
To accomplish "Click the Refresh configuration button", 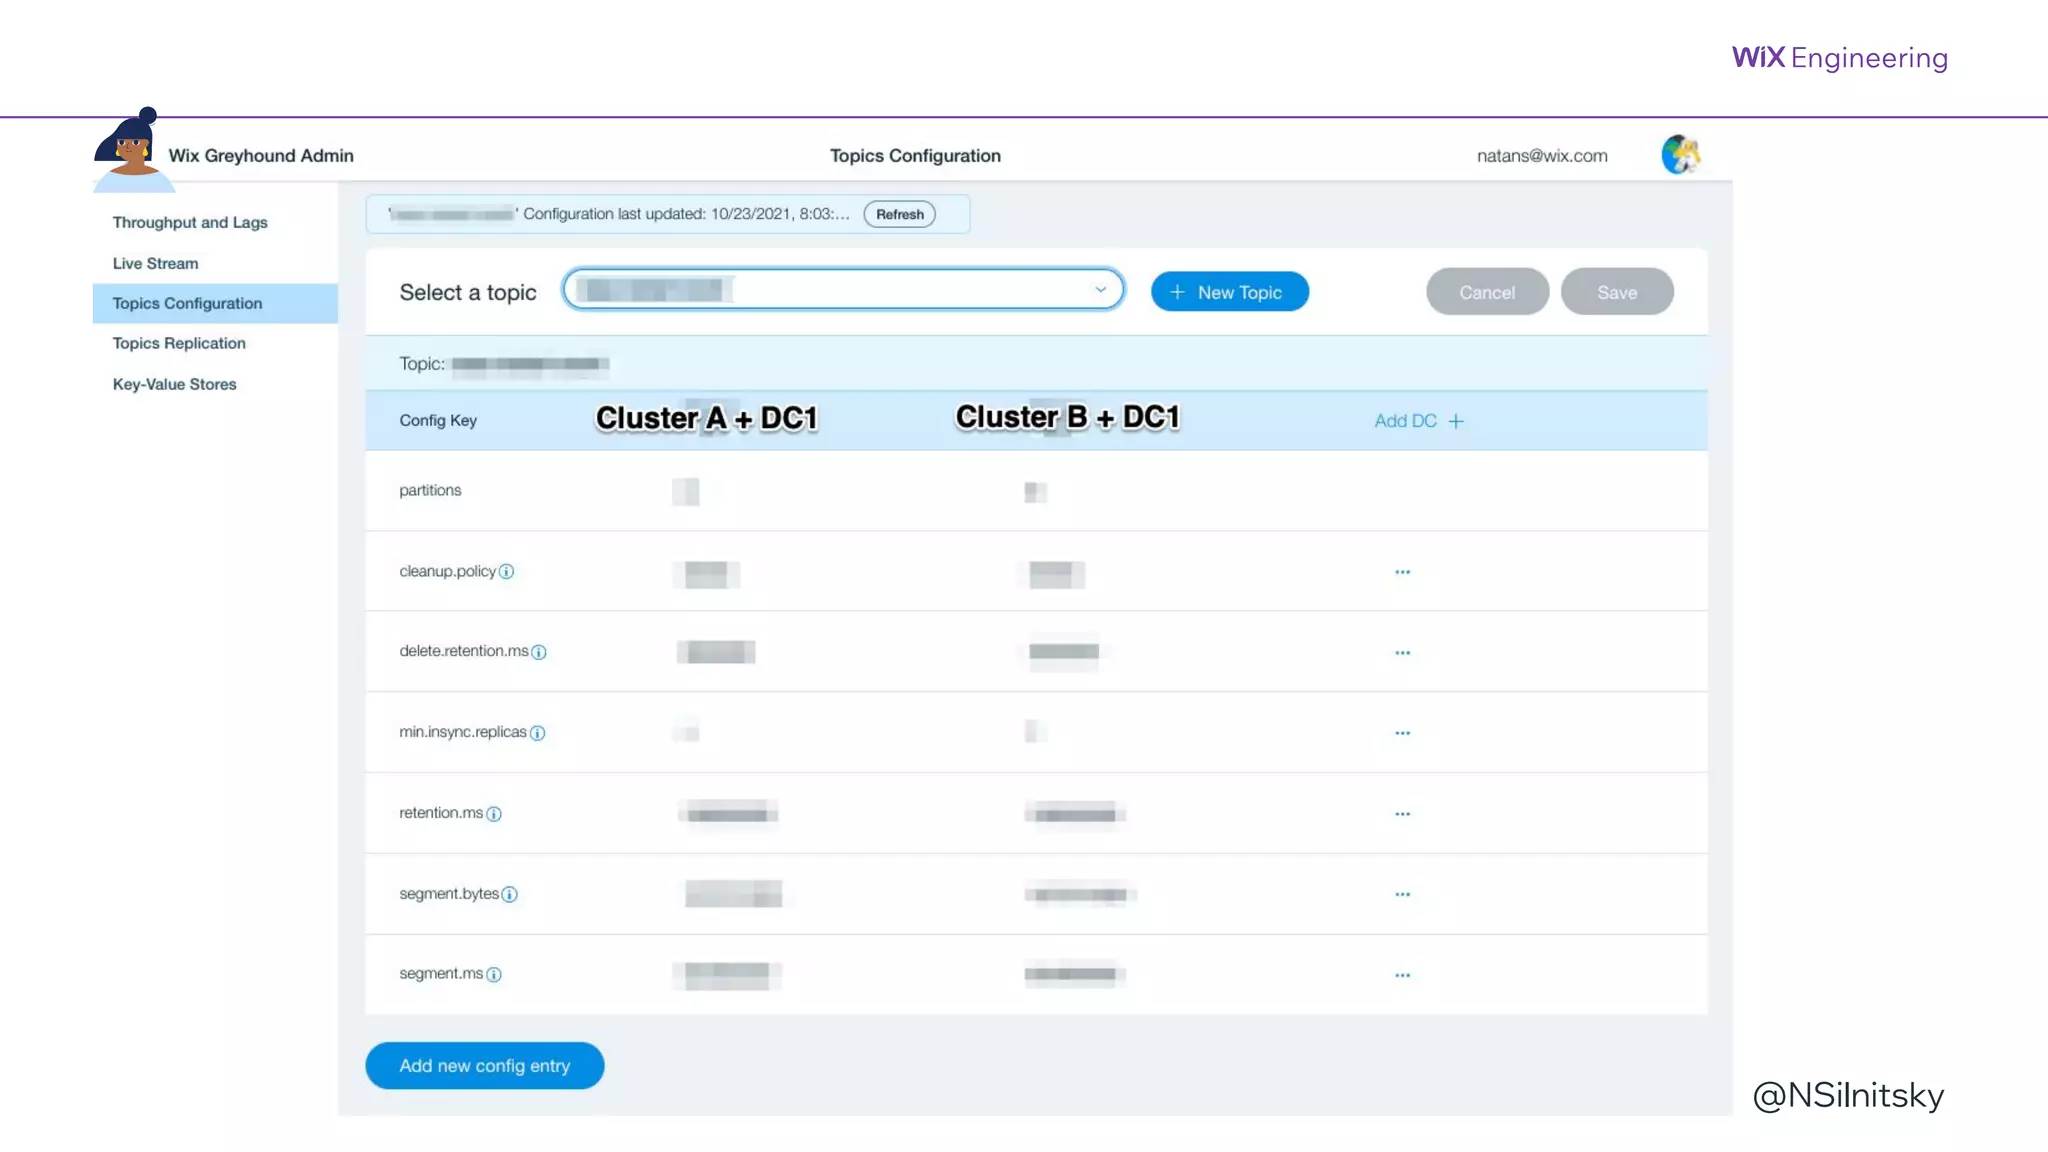I will 899,214.
